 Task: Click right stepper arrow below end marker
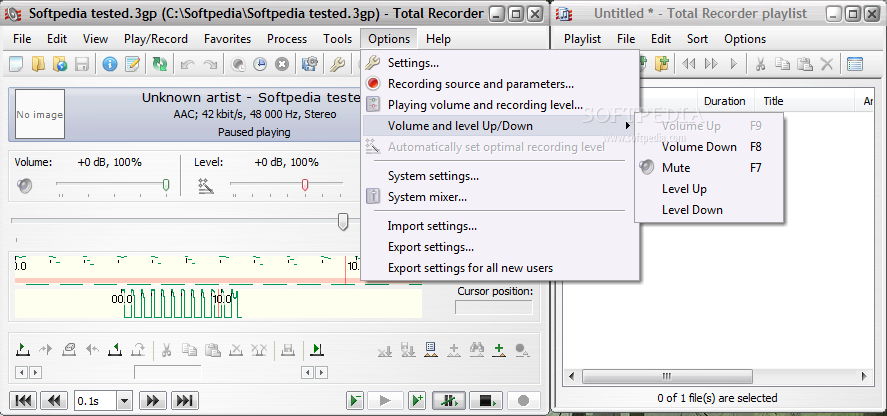321,372
